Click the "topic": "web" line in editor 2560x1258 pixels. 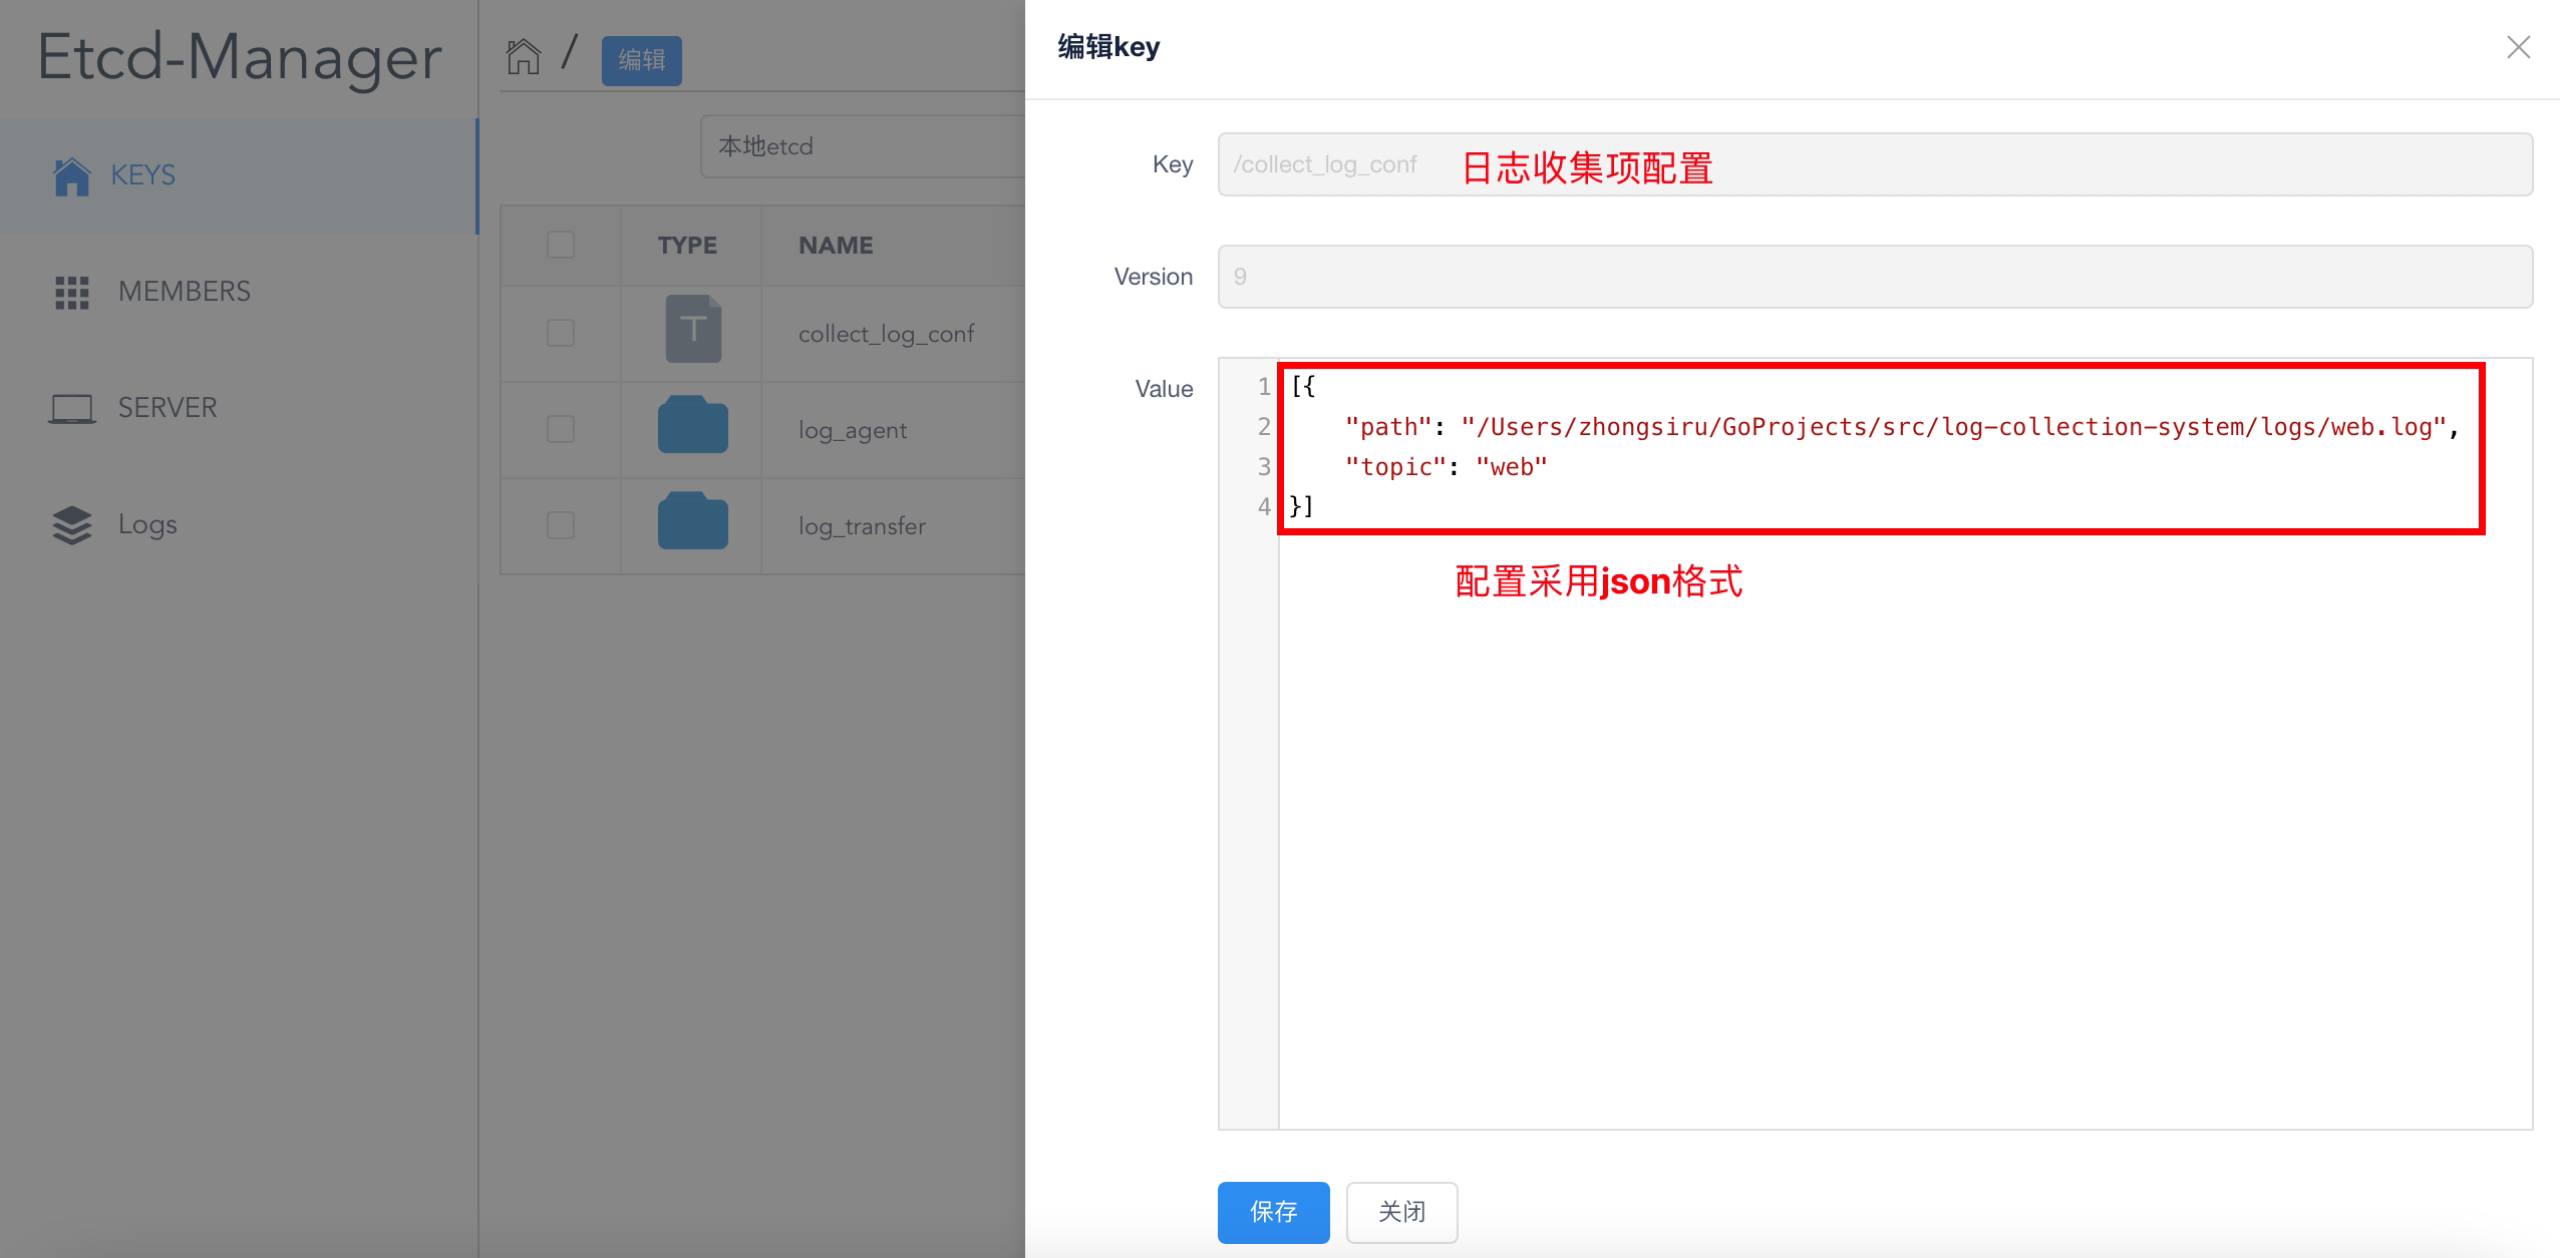point(1446,467)
